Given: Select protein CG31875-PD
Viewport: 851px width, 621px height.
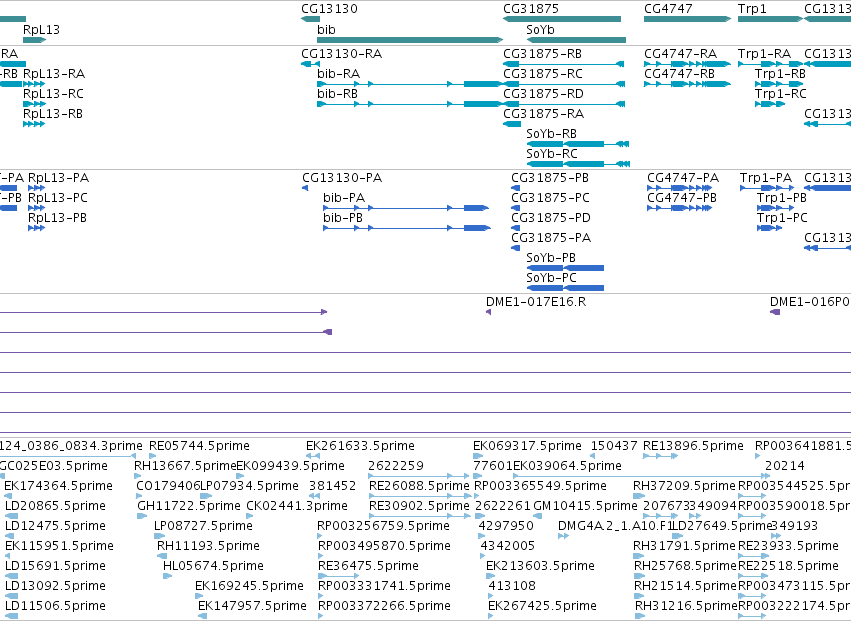Looking at the screenshot, I should [x=551, y=218].
